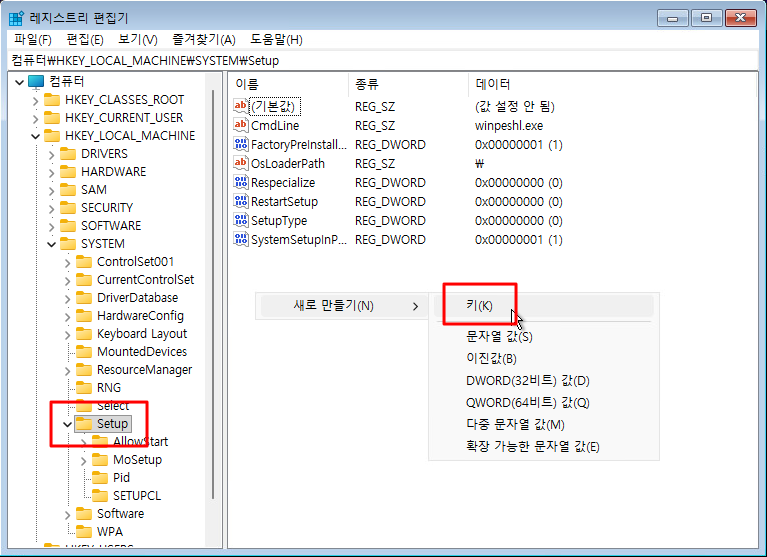Click the registry path address bar
Screen dimensions: 767x557
(383, 61)
